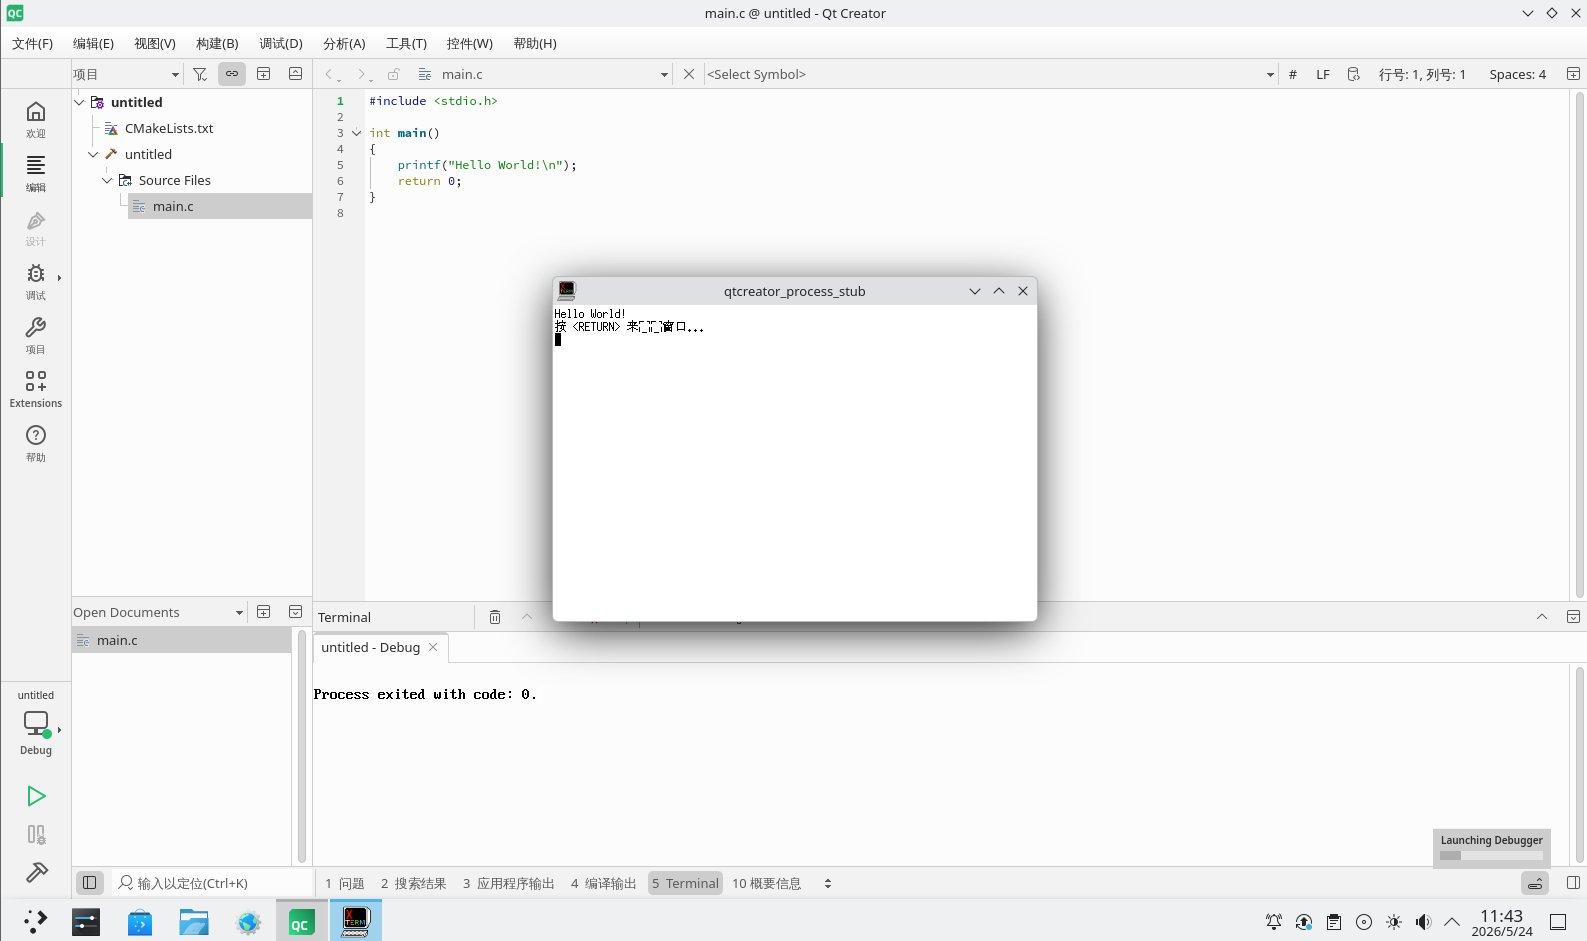Image resolution: width=1587 pixels, height=941 pixels.
Task: Open the output panes chooser arrows
Action: pyautogui.click(x=828, y=883)
